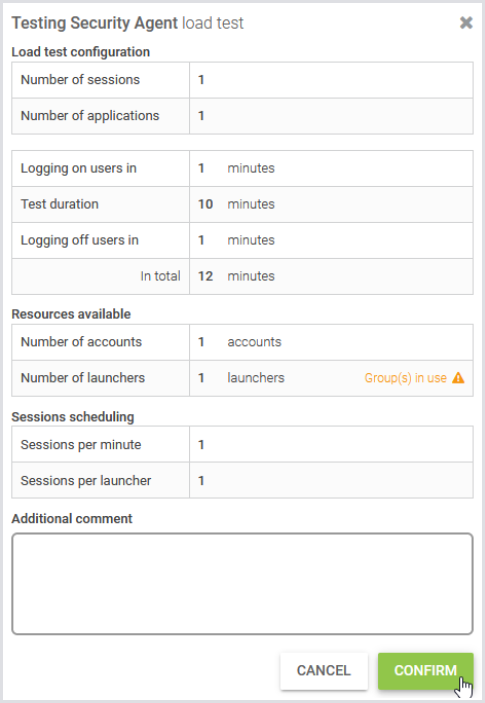485x703 pixels.
Task: Click the Number of launchers label
Action: [83, 378]
